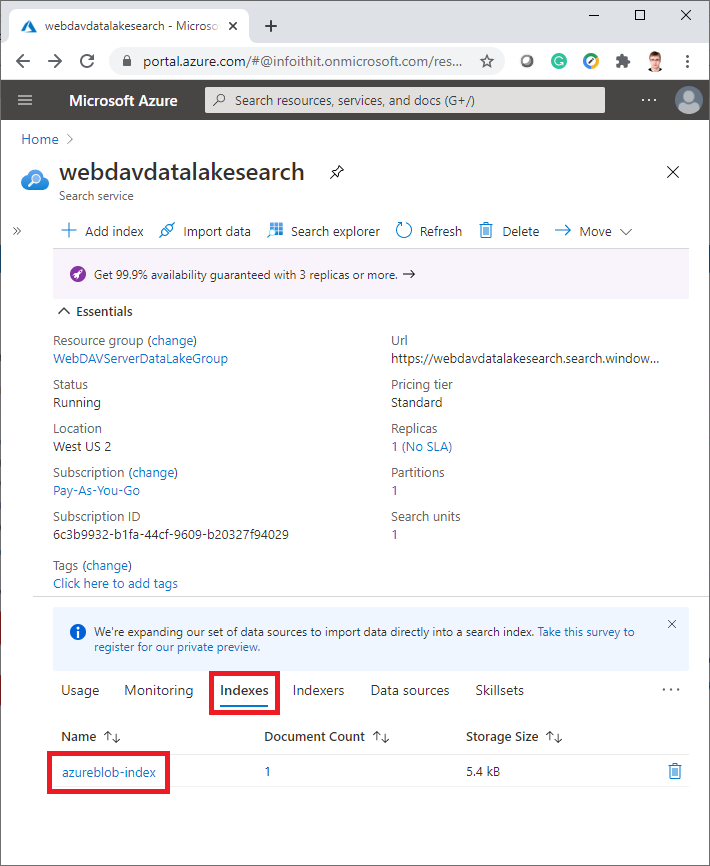Dismiss the data sources info banner
This screenshot has width=710, height=866.
[671, 624]
